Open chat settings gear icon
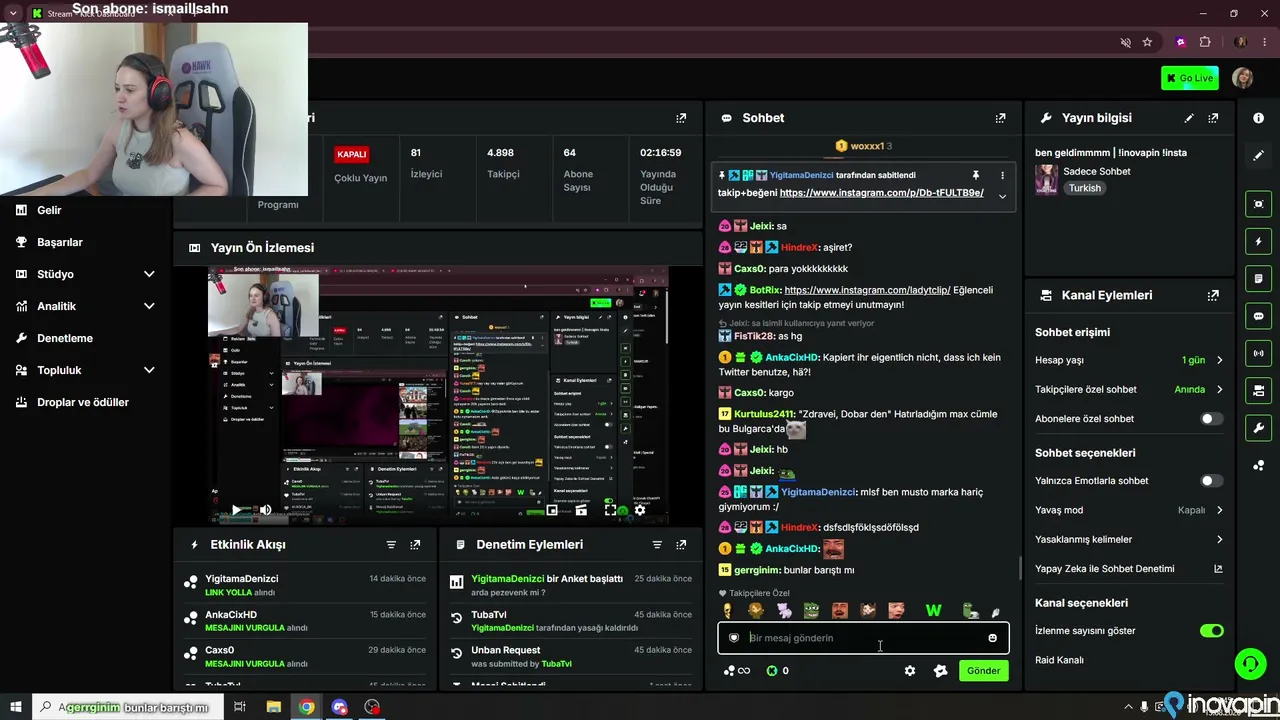This screenshot has width=1280, height=720. click(909, 671)
